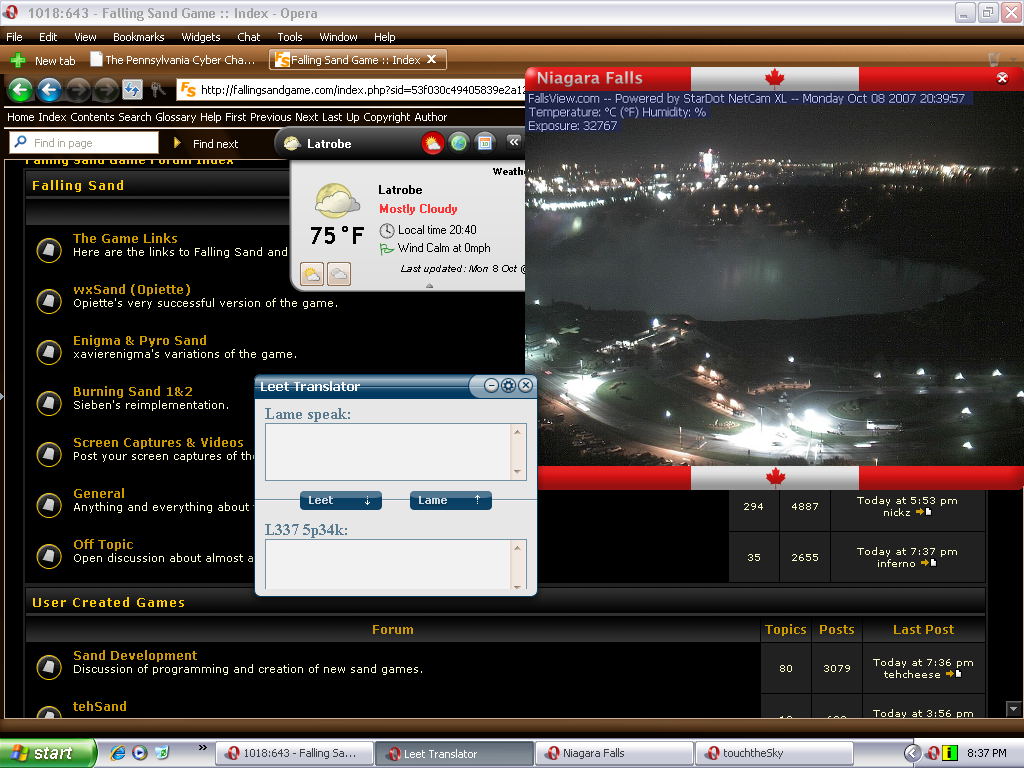
Task: Click the green plus New tab icon
Action: (x=18, y=61)
